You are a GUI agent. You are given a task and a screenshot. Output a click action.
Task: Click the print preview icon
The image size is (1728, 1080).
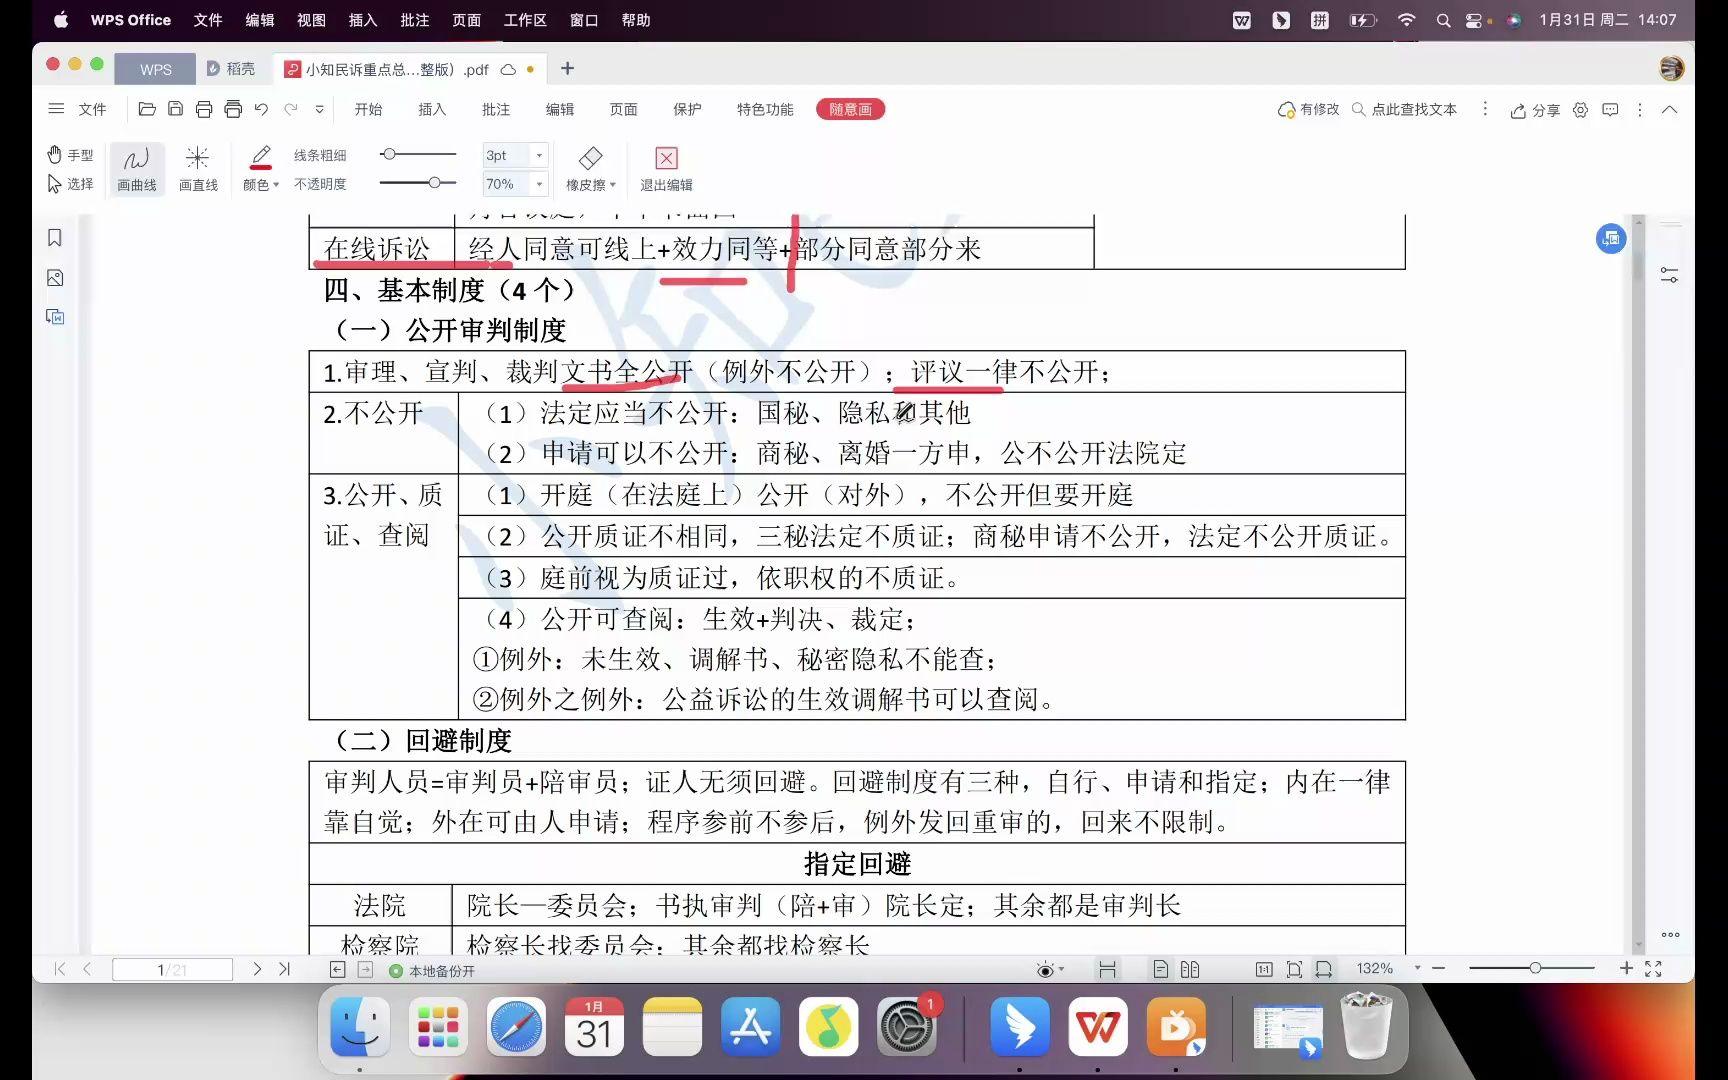(233, 109)
